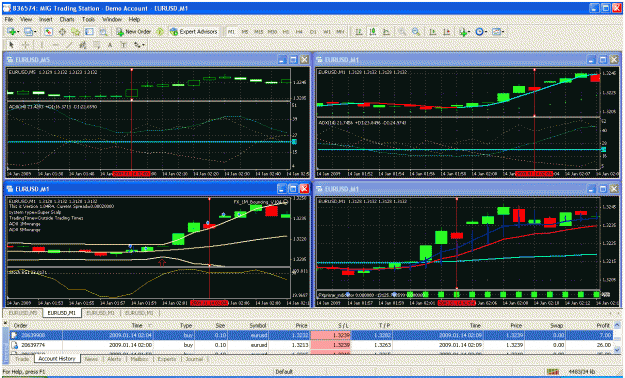The width and height of the screenshot is (625, 378).
Task: Click the New Order button
Action: (134, 32)
